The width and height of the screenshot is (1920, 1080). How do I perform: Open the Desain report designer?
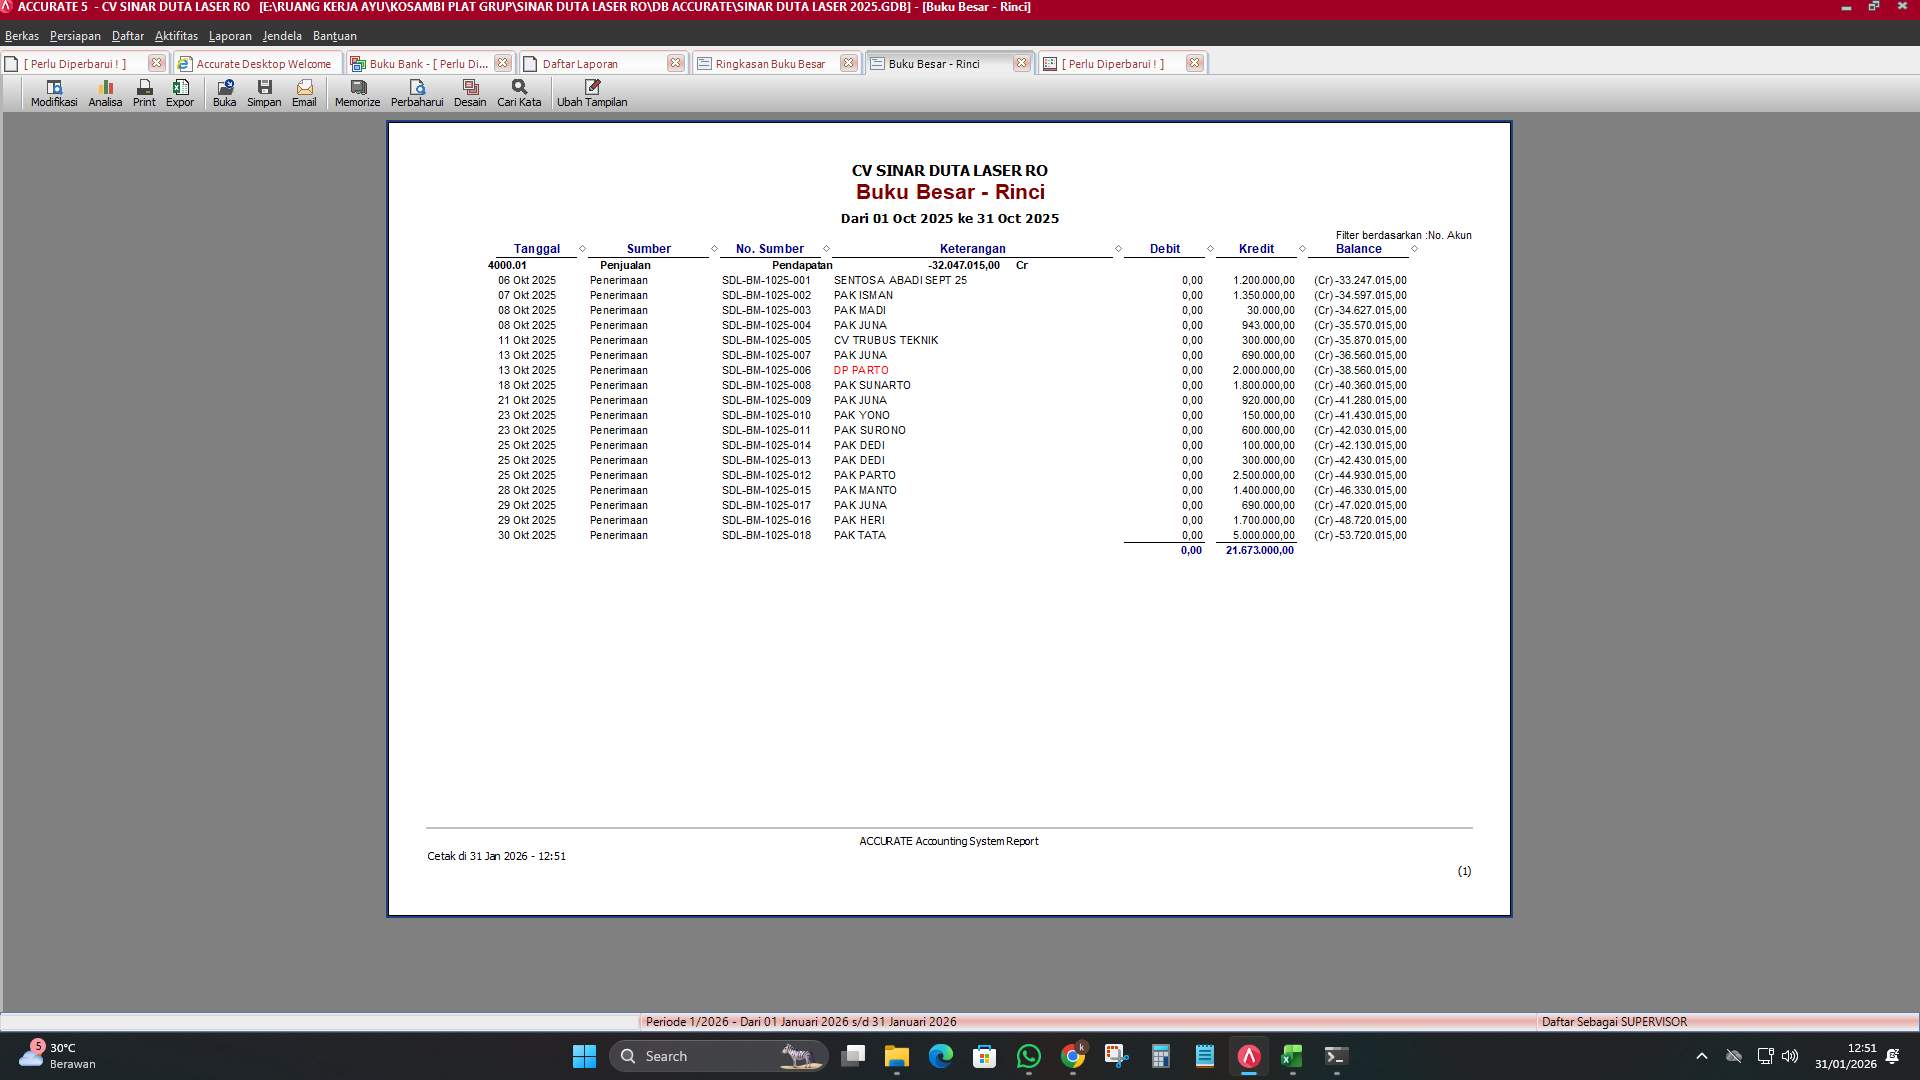[x=470, y=93]
